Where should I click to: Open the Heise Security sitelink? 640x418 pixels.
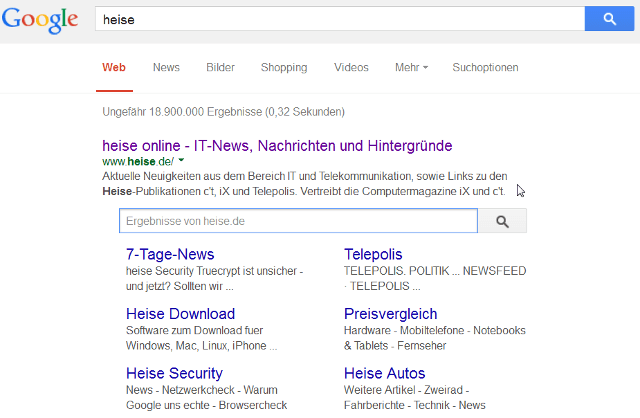[174, 374]
